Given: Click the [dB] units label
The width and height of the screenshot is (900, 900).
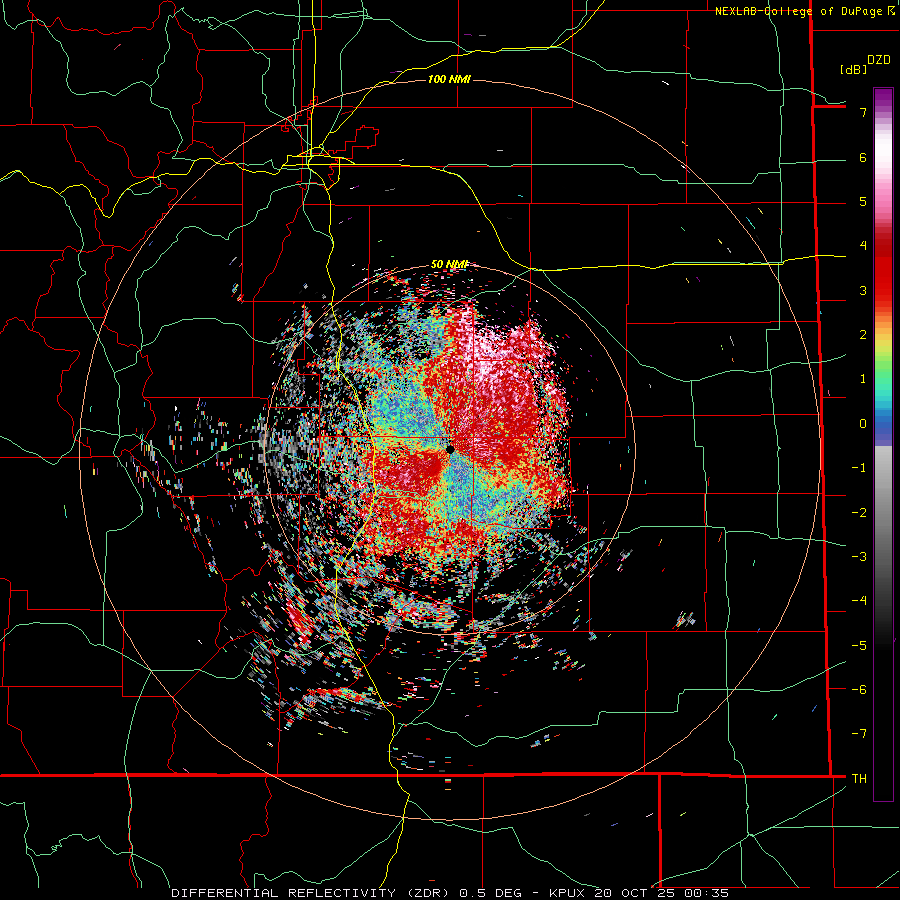Looking at the screenshot, I should tap(853, 69).
